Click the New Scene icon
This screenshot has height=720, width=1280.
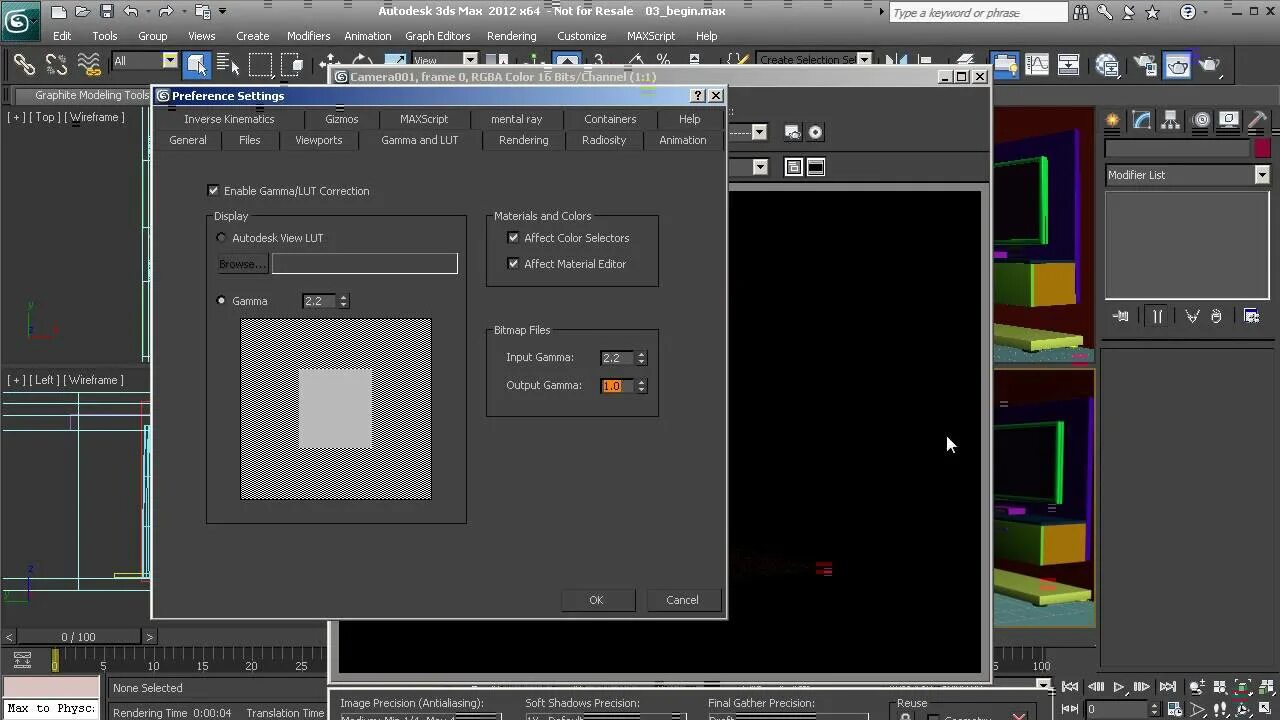coord(59,12)
